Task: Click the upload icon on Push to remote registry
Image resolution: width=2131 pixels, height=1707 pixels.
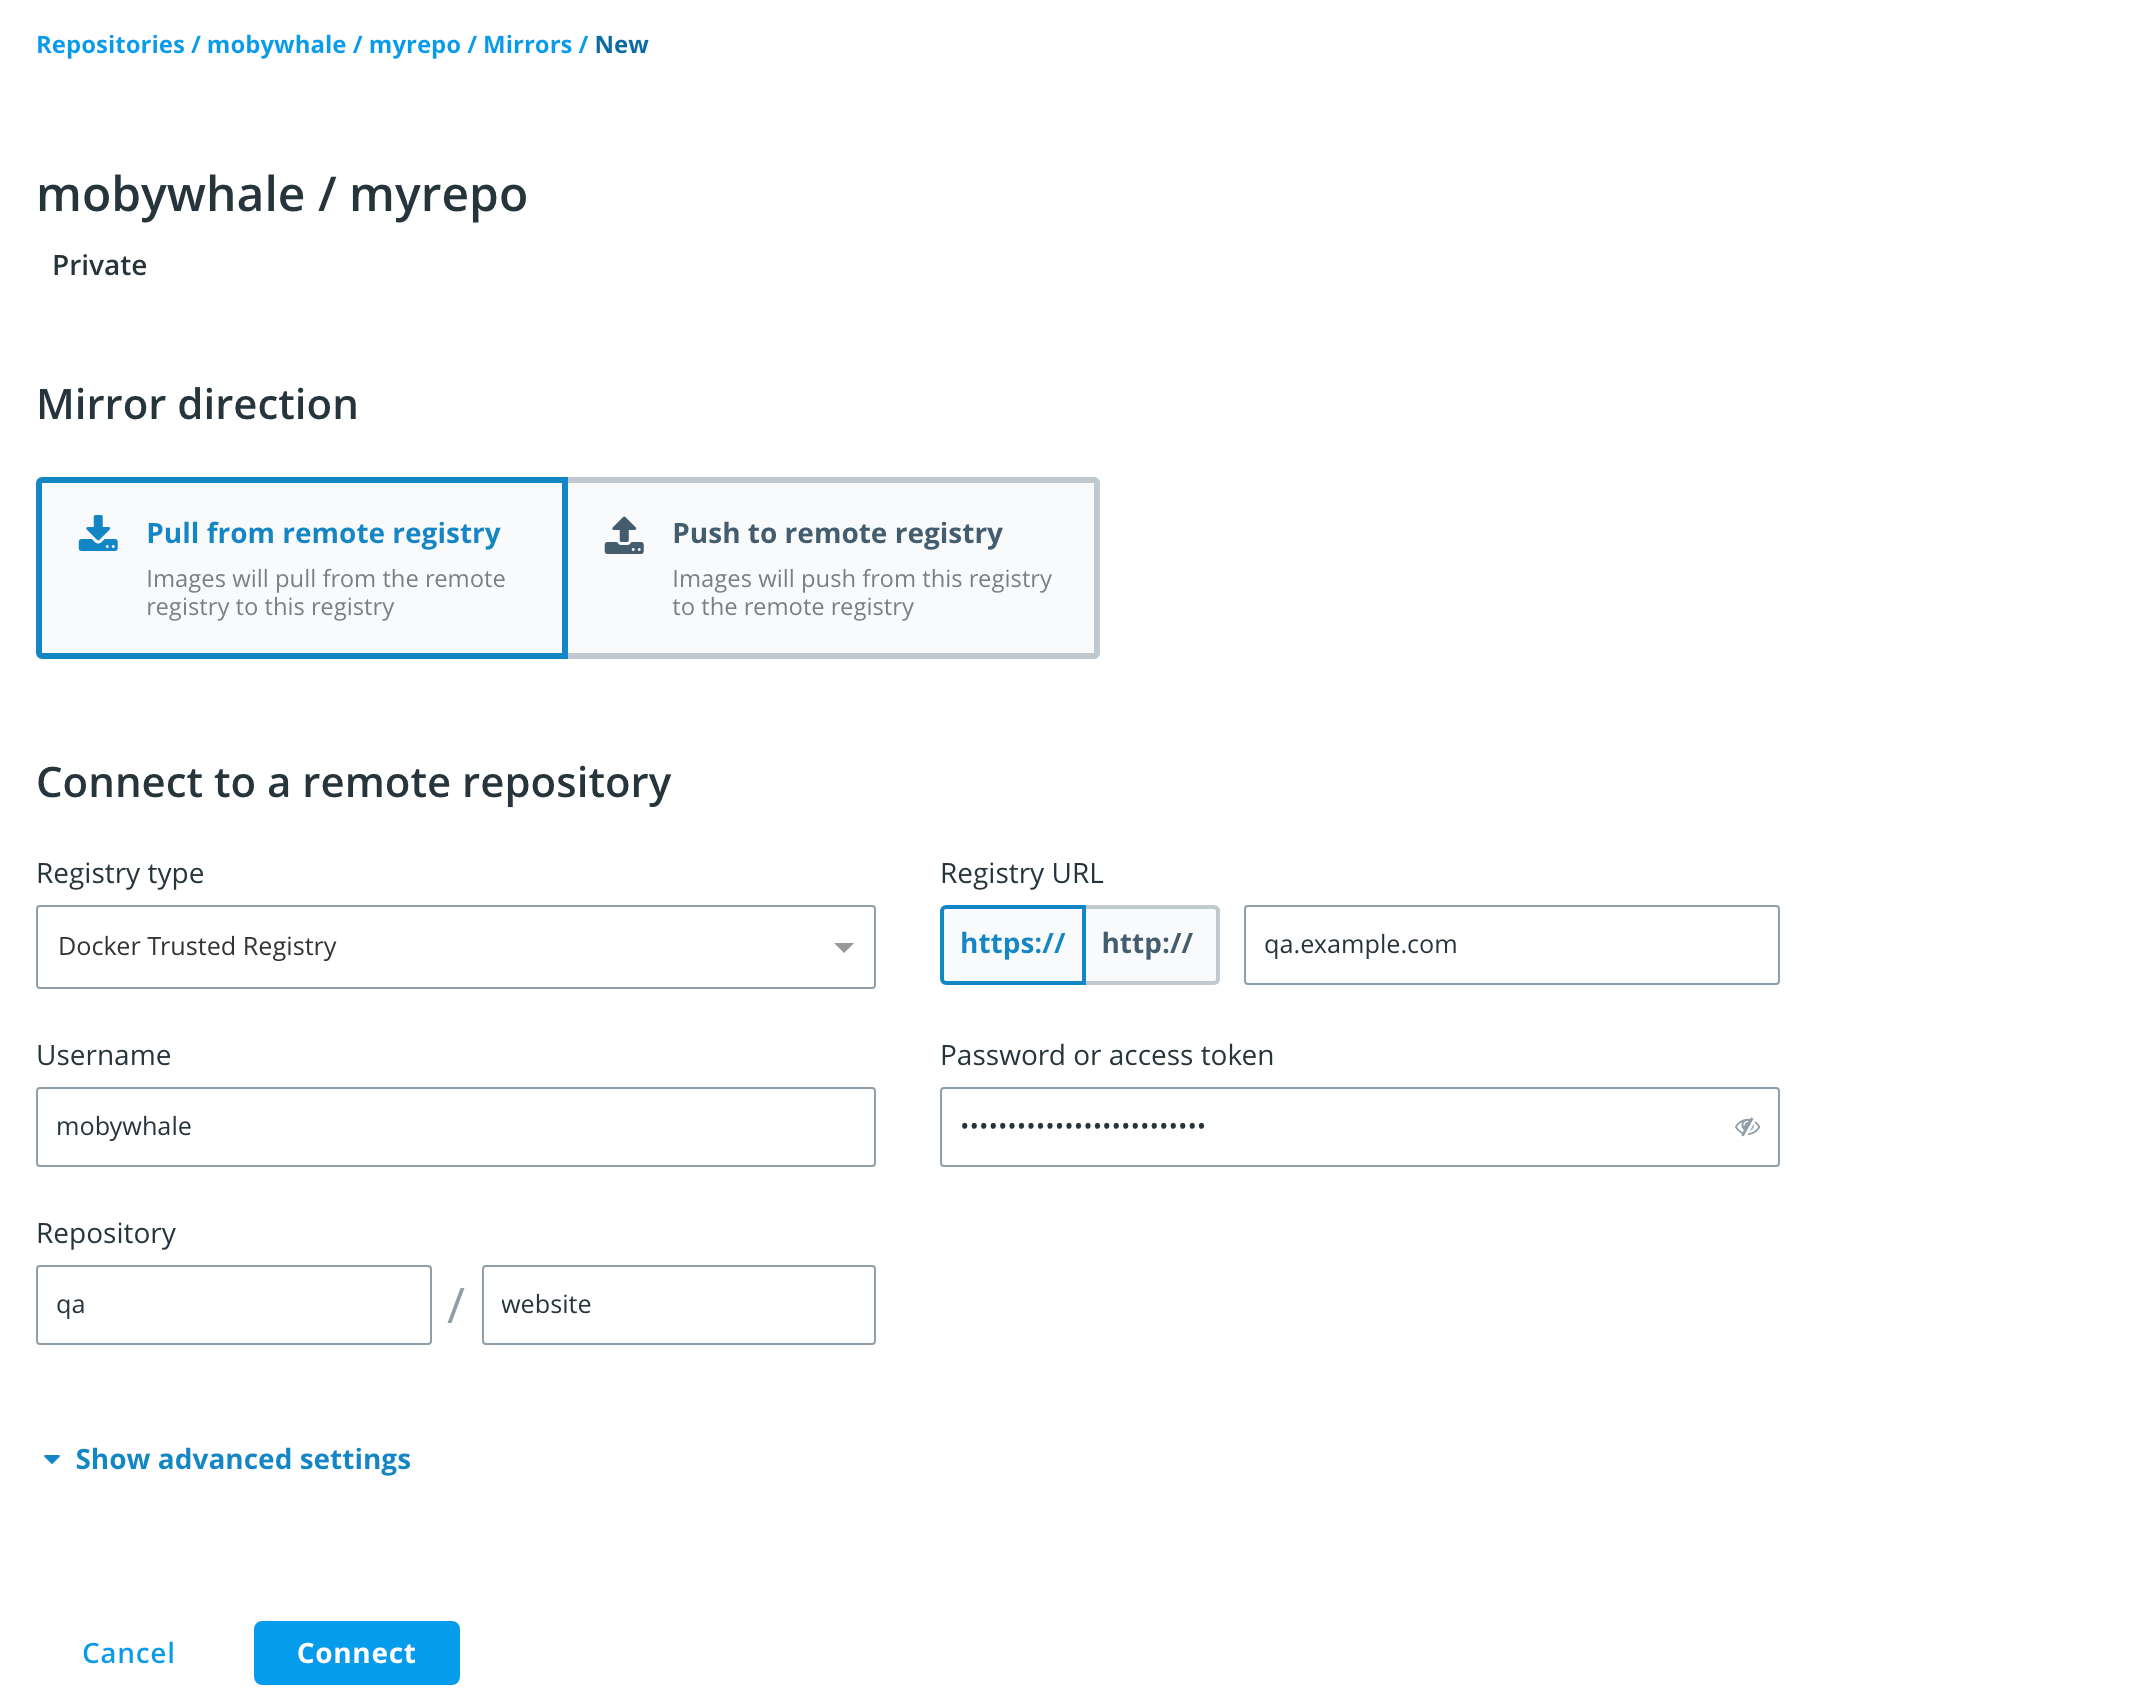Action: 623,534
